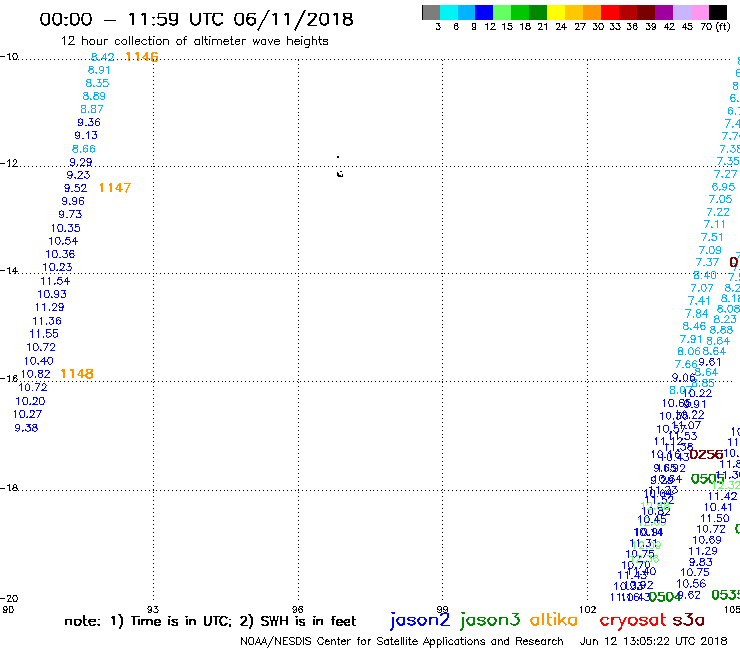Viewport: 740px width, 650px height.
Task: Click the wave height value 9.13
Action: 86,135
